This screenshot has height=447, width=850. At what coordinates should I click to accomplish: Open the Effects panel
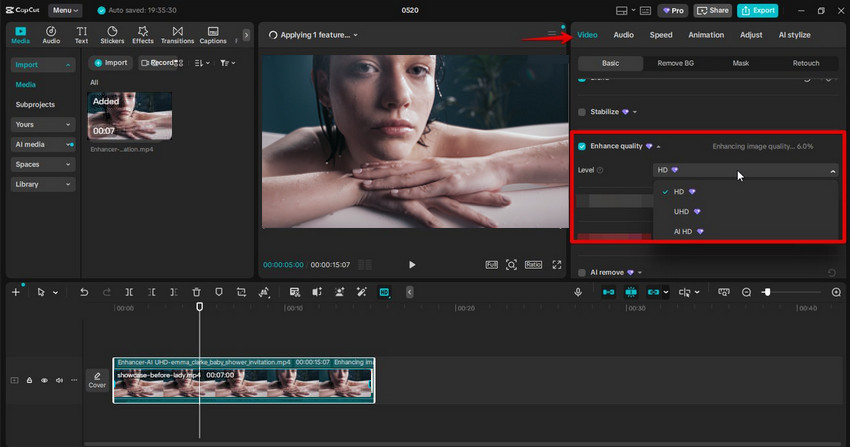tap(143, 35)
